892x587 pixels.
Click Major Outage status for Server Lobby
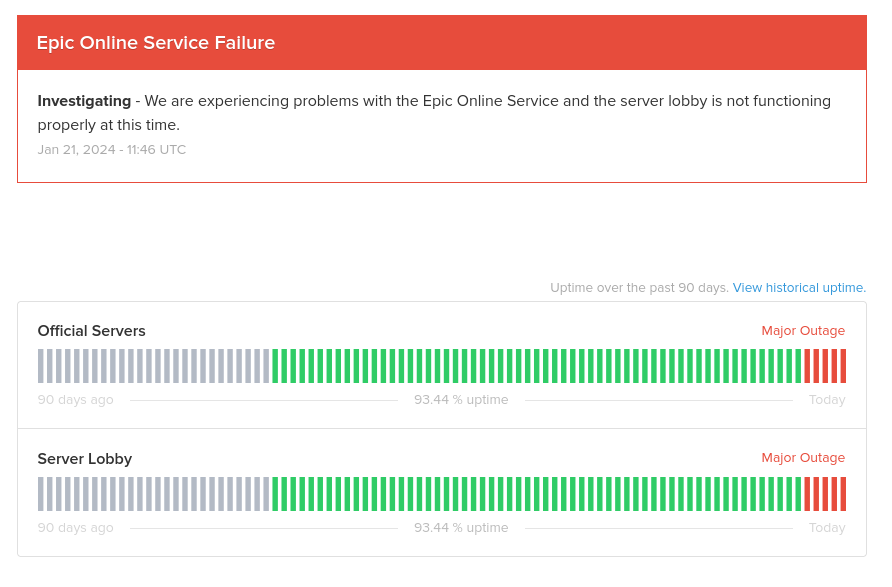[803, 458]
